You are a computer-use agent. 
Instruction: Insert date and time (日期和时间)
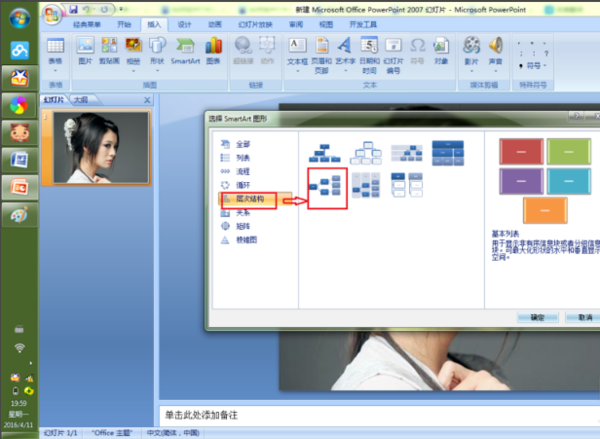click(369, 55)
